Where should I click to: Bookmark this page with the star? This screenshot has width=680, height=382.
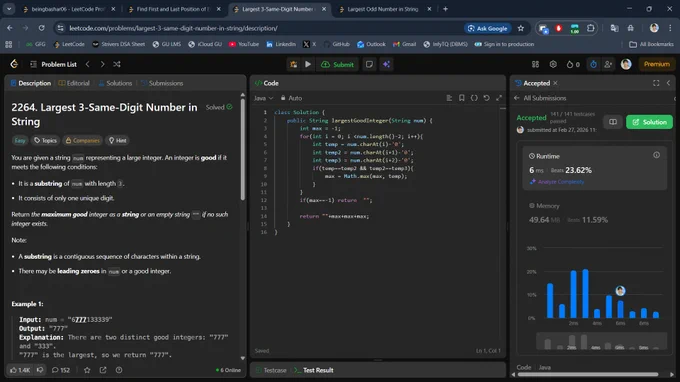coord(521,28)
